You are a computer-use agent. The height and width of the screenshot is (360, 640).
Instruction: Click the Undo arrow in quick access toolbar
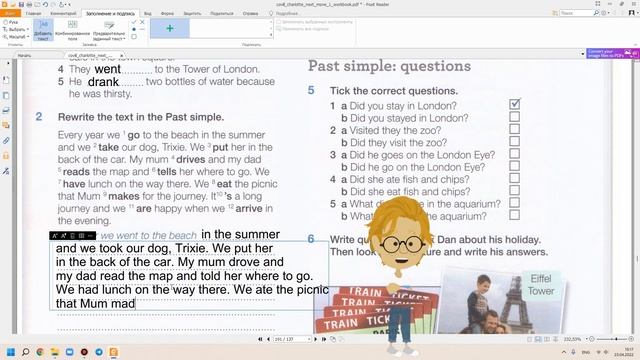pos(45,4)
